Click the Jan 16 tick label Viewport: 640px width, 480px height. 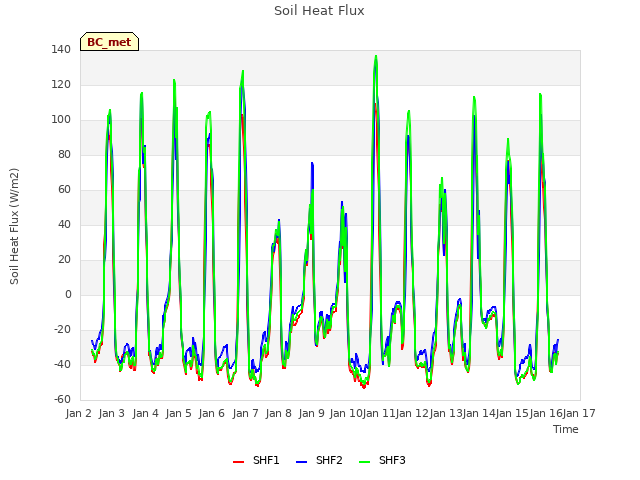546,413
